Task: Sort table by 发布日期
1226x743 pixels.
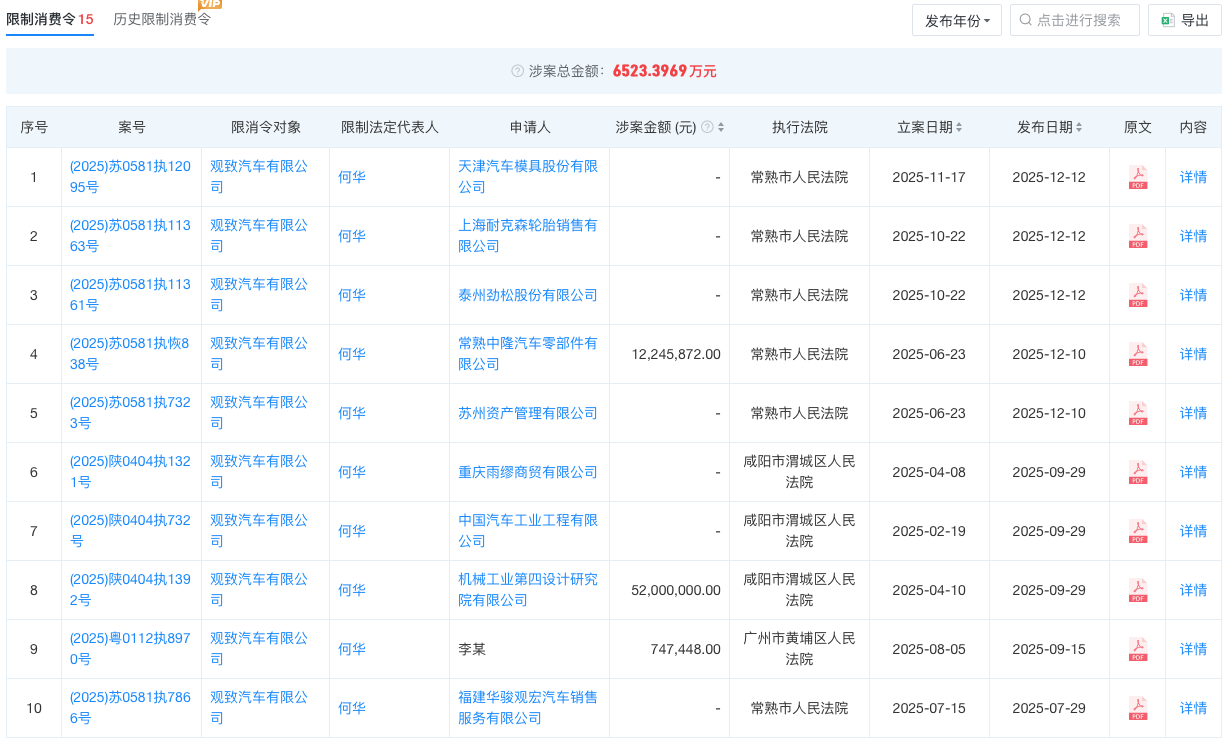Action: point(1079,127)
